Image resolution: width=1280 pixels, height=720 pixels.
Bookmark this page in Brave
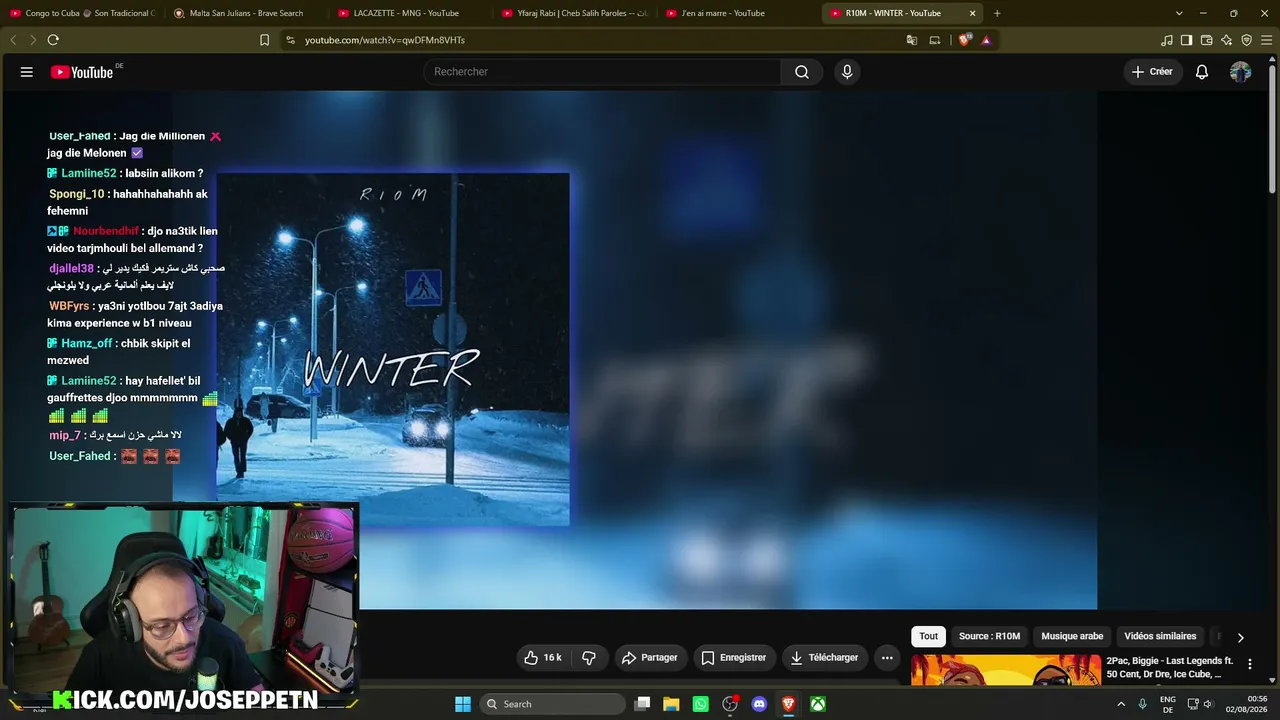point(264,40)
